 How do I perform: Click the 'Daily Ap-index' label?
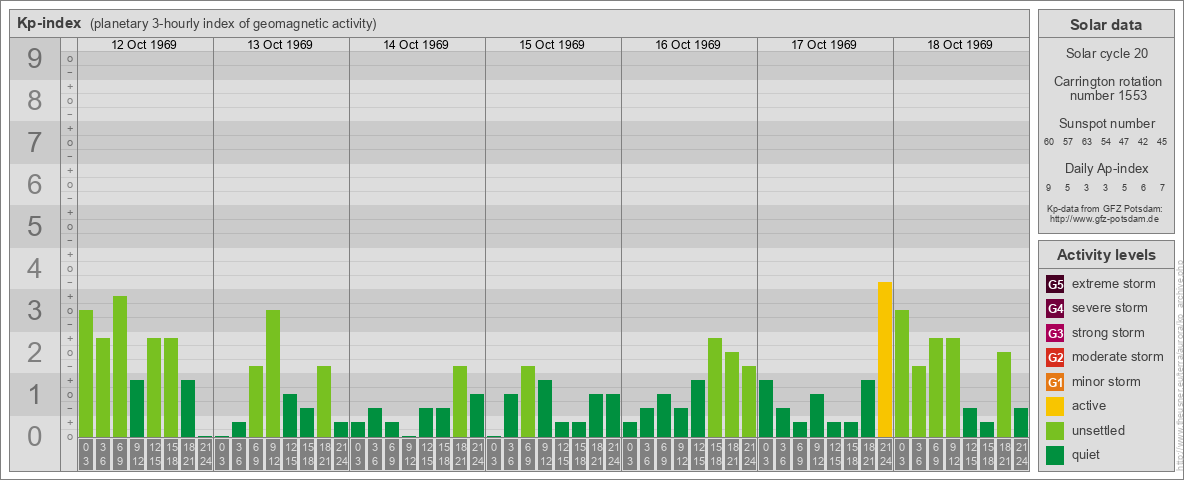[1106, 168]
